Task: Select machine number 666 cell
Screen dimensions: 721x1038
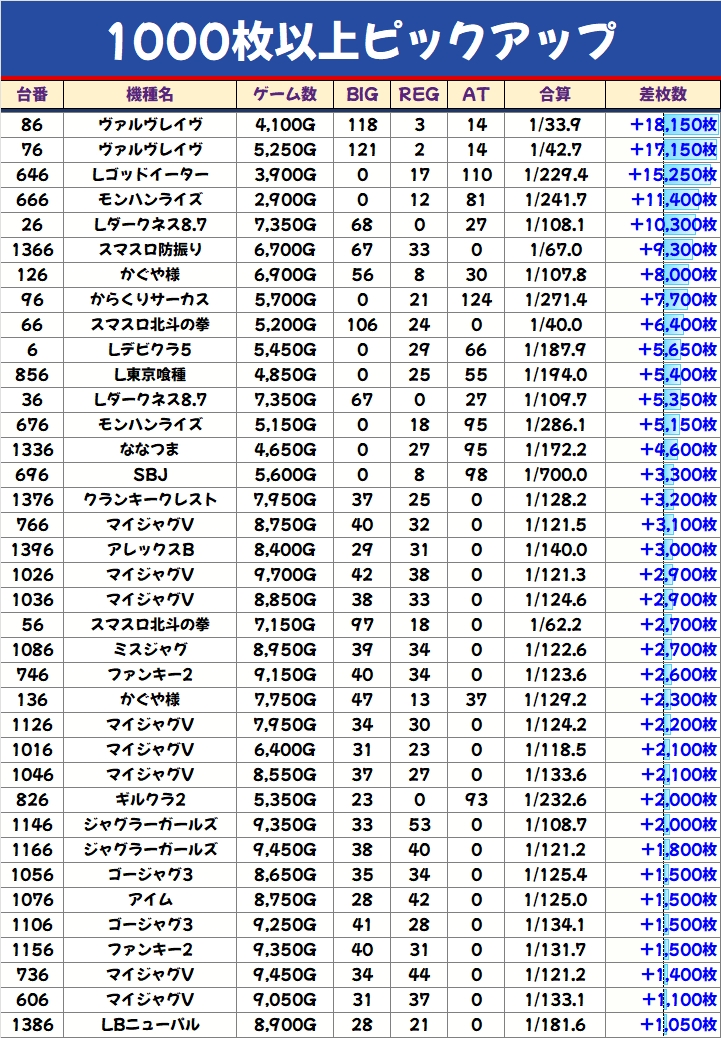Action: pos(32,199)
